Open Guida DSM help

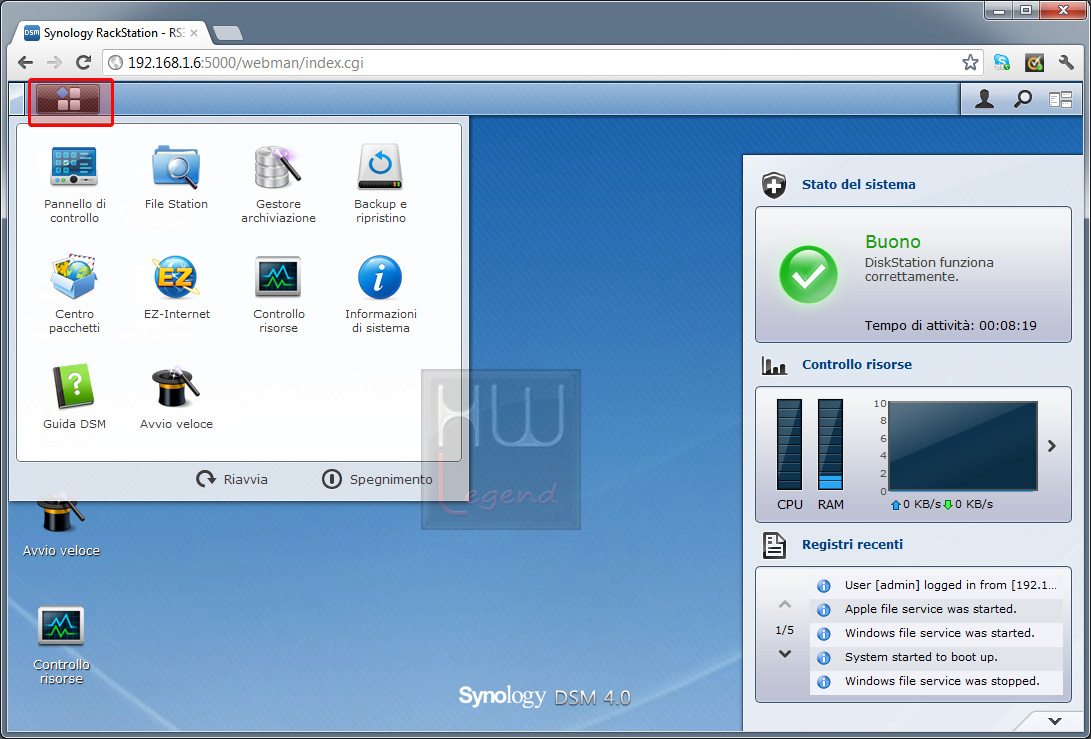[x=74, y=397]
